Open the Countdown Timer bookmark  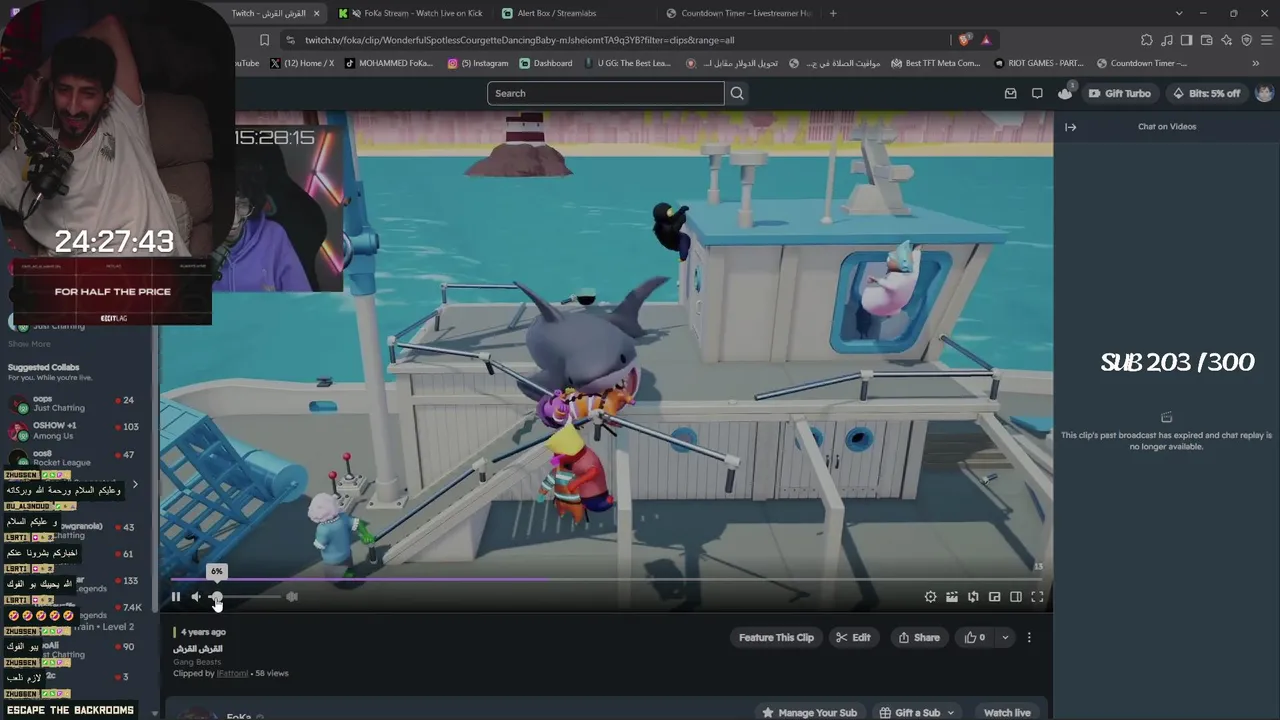click(x=1141, y=63)
